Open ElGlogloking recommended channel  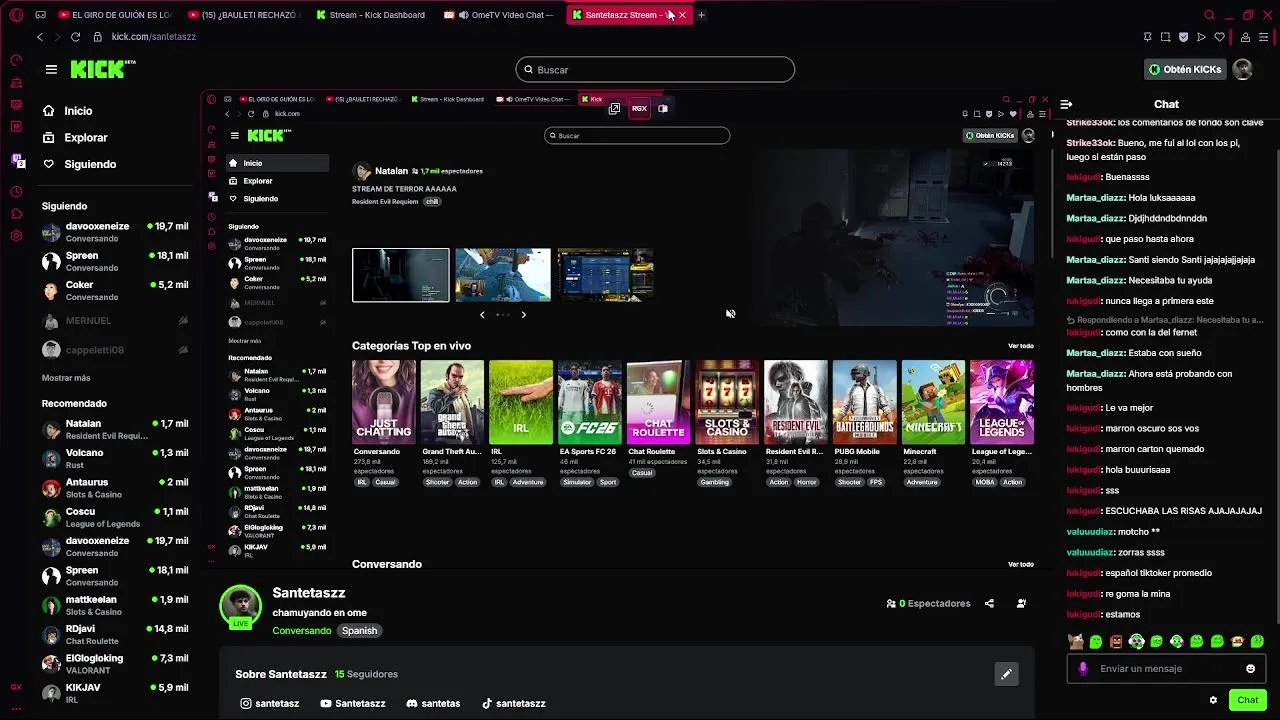pyautogui.click(x=115, y=664)
